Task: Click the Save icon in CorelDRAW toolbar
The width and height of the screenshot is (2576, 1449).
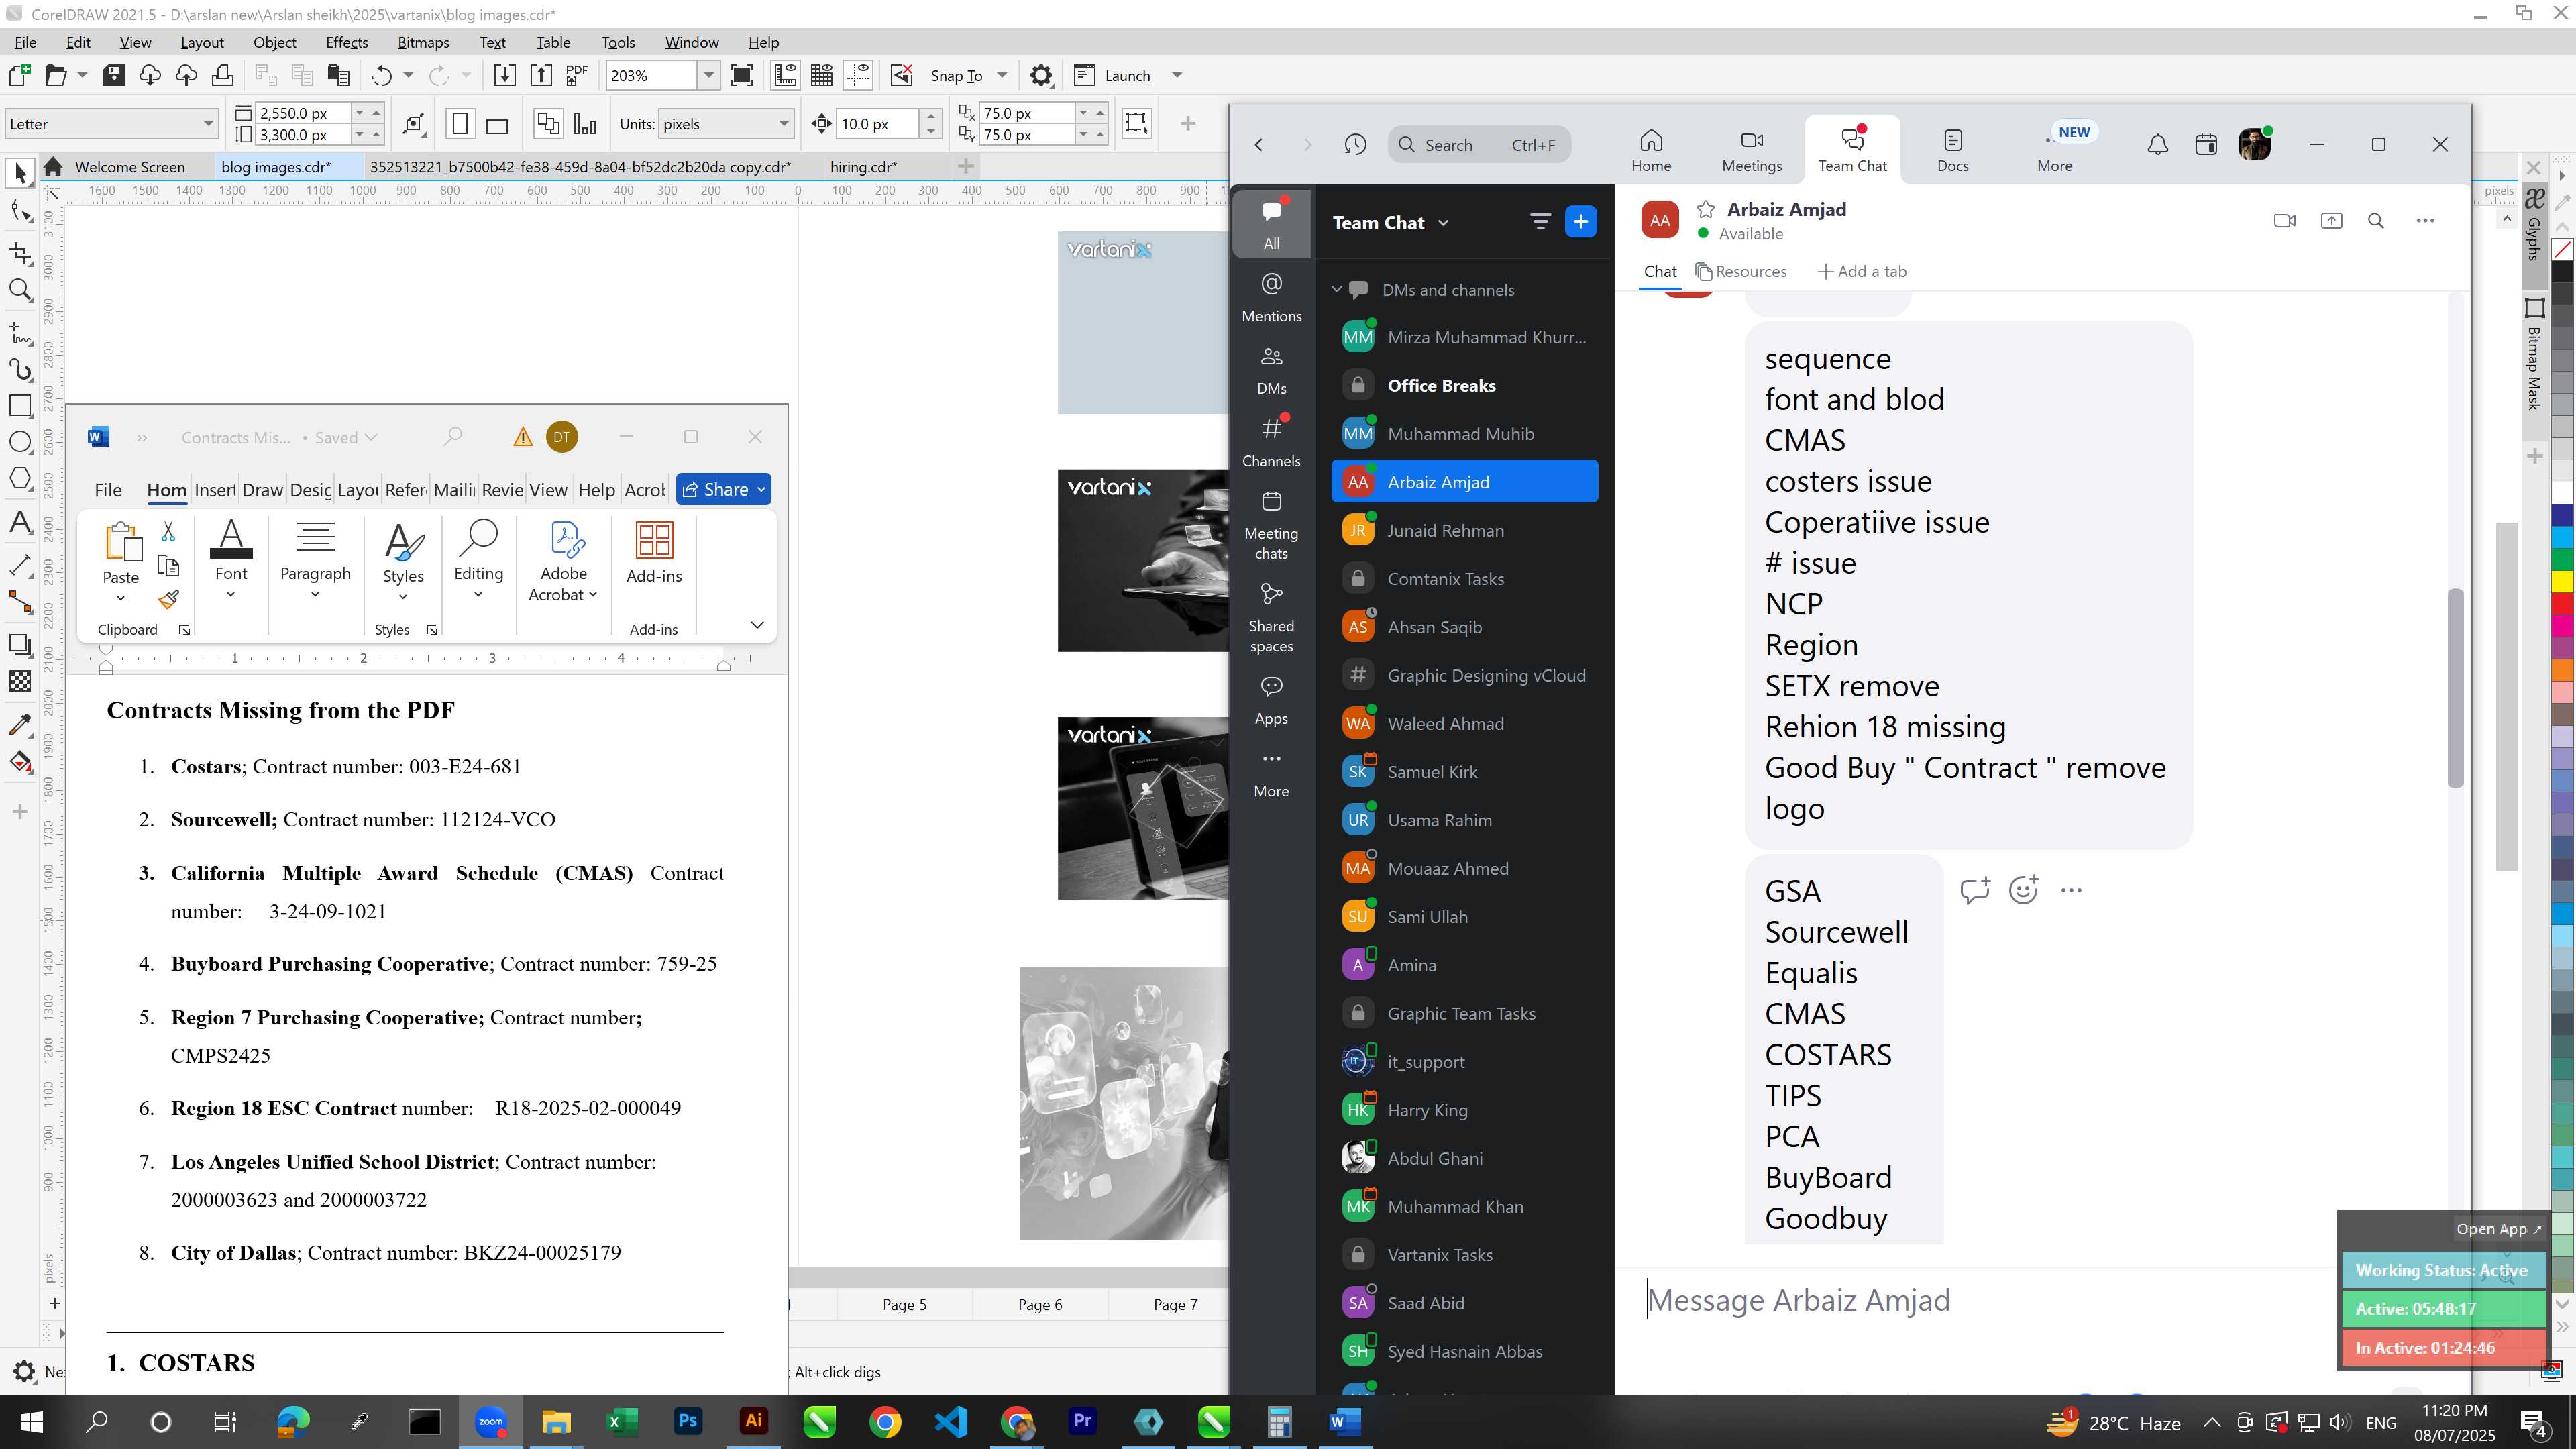Action: click(114, 75)
